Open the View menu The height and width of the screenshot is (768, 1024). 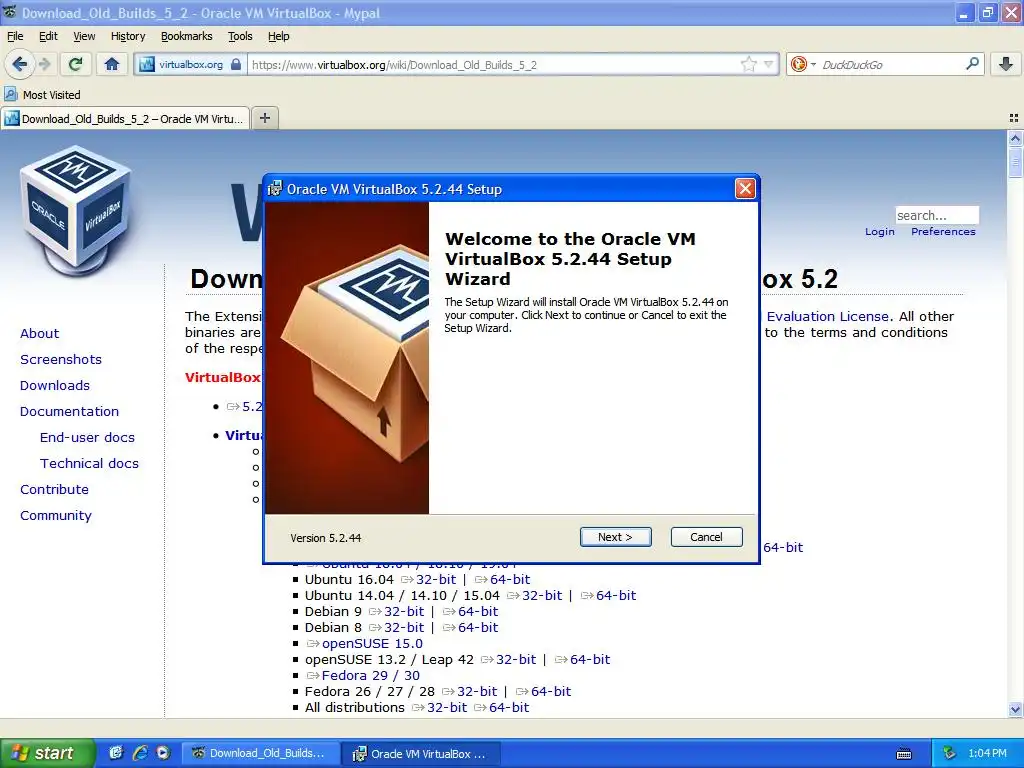[84, 36]
